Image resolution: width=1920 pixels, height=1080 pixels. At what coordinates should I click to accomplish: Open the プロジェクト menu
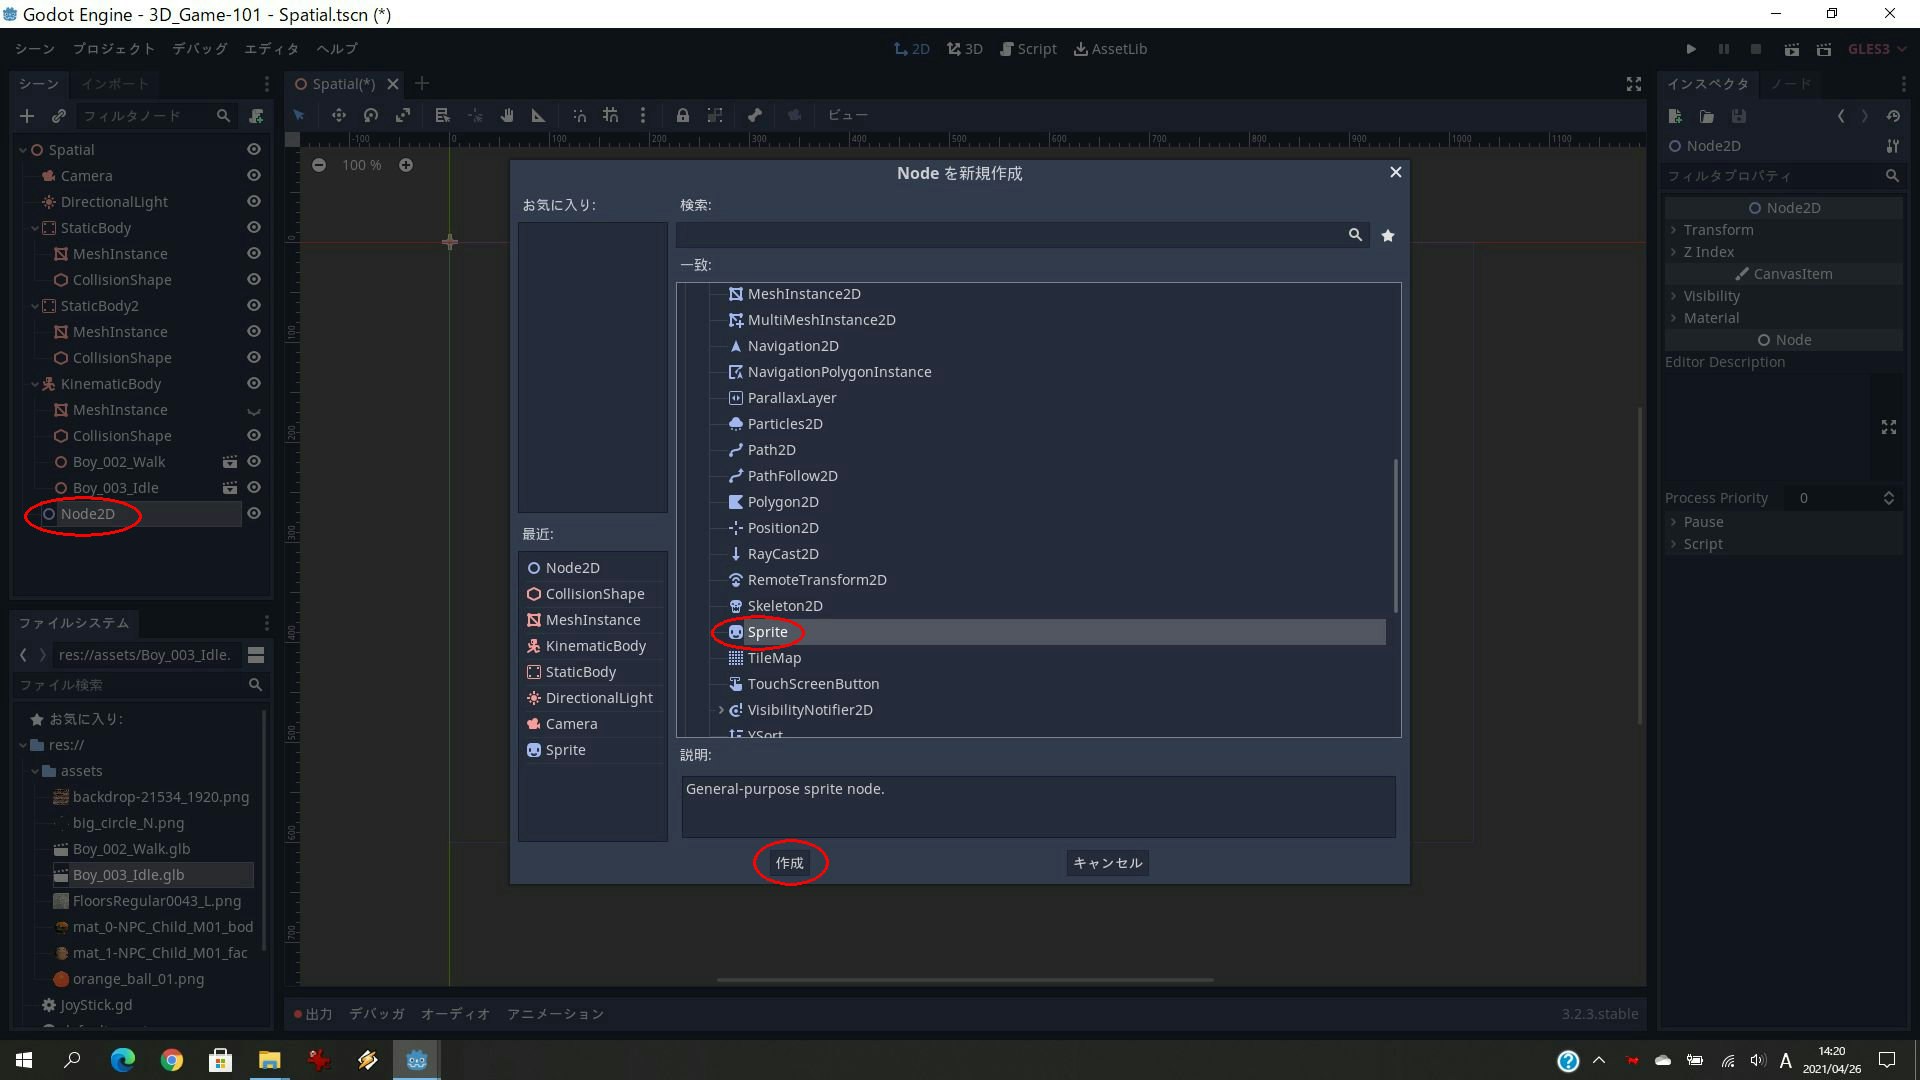coord(113,49)
